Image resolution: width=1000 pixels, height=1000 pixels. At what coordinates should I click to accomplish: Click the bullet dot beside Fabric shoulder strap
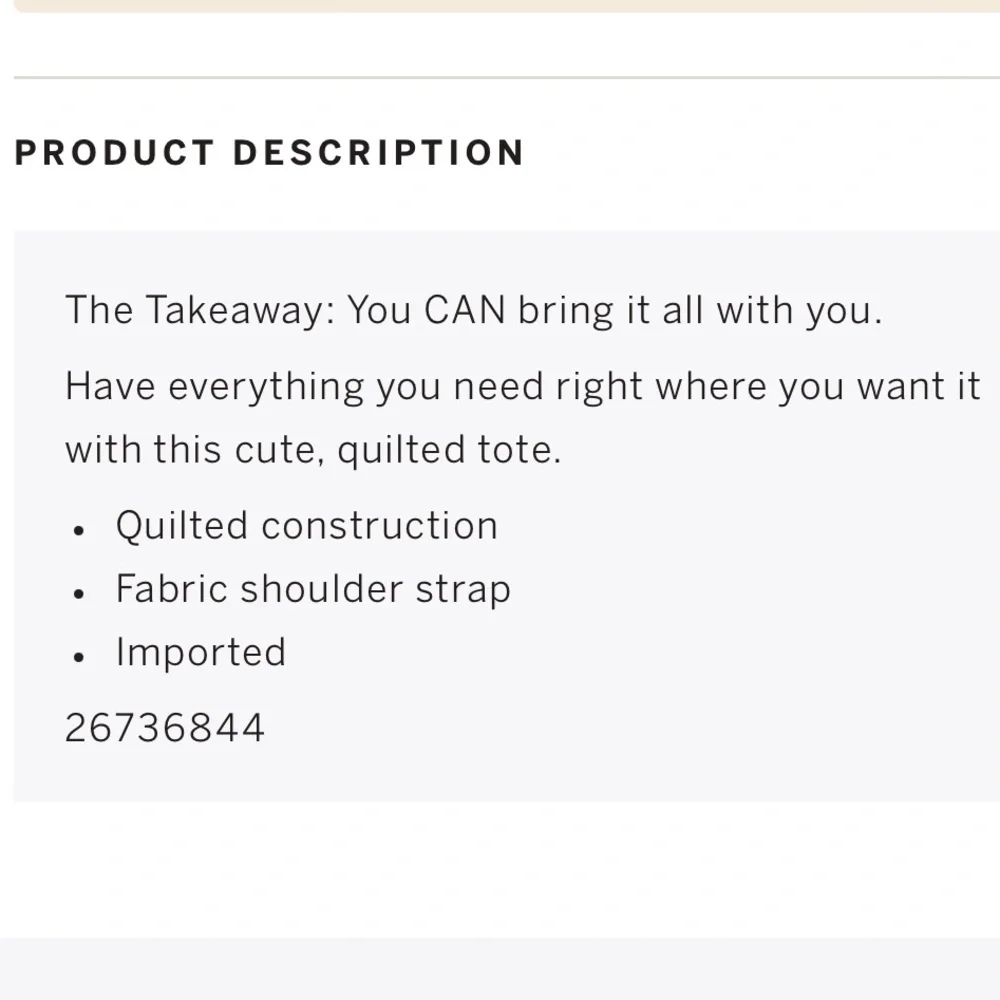pyautogui.click(x=80, y=593)
